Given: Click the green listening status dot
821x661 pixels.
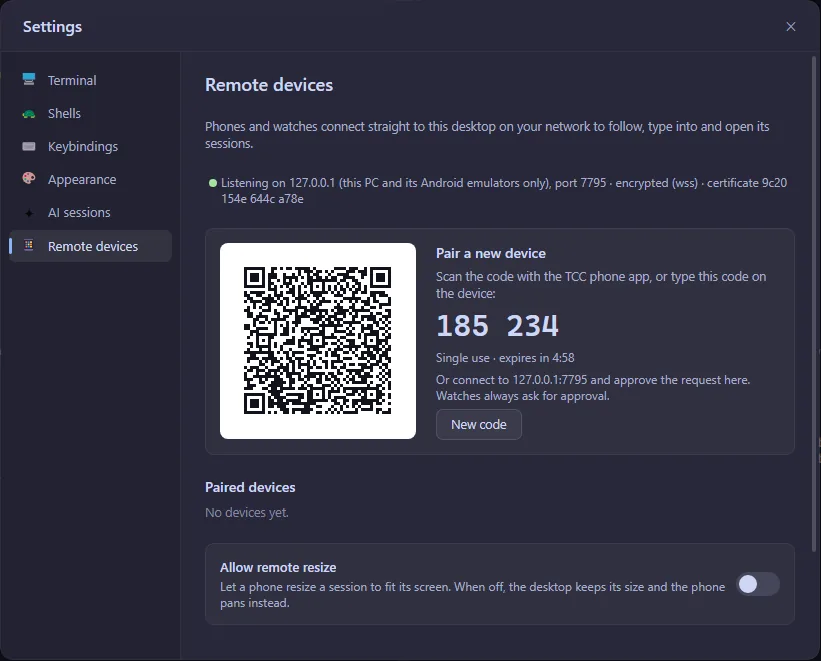Looking at the screenshot, I should [x=213, y=183].
